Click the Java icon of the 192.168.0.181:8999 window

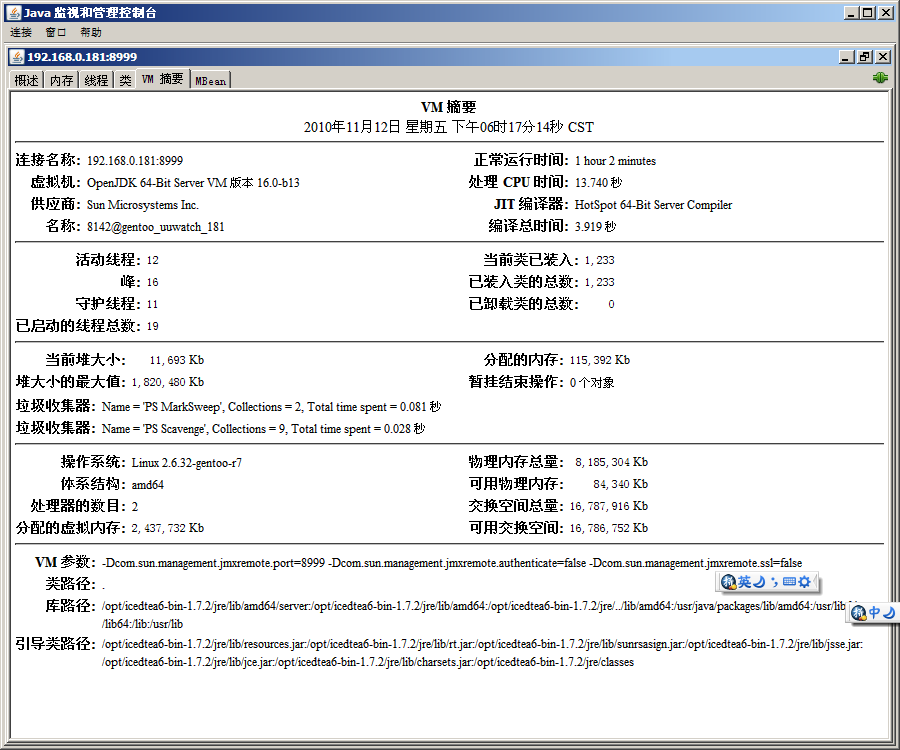(17, 57)
